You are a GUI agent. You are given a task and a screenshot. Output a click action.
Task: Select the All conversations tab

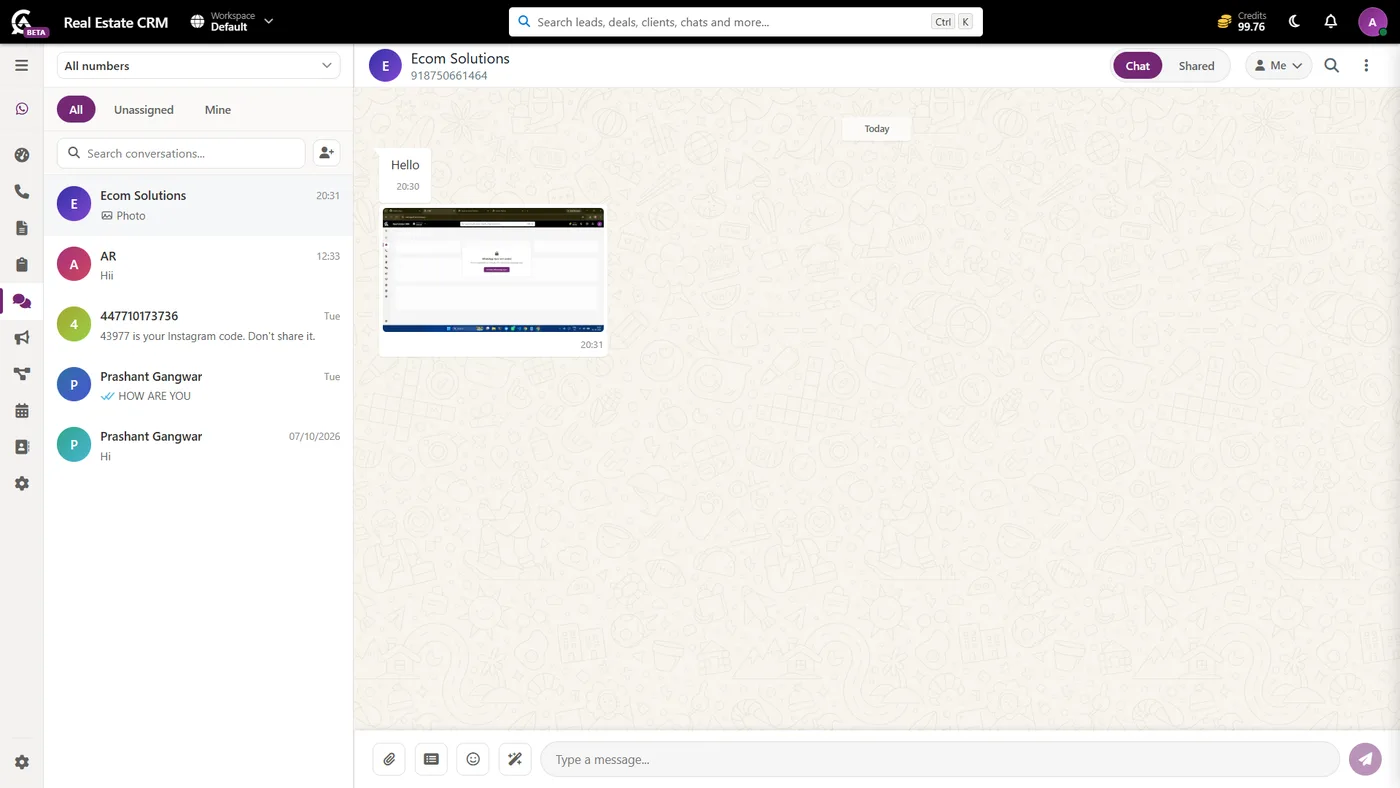76,110
